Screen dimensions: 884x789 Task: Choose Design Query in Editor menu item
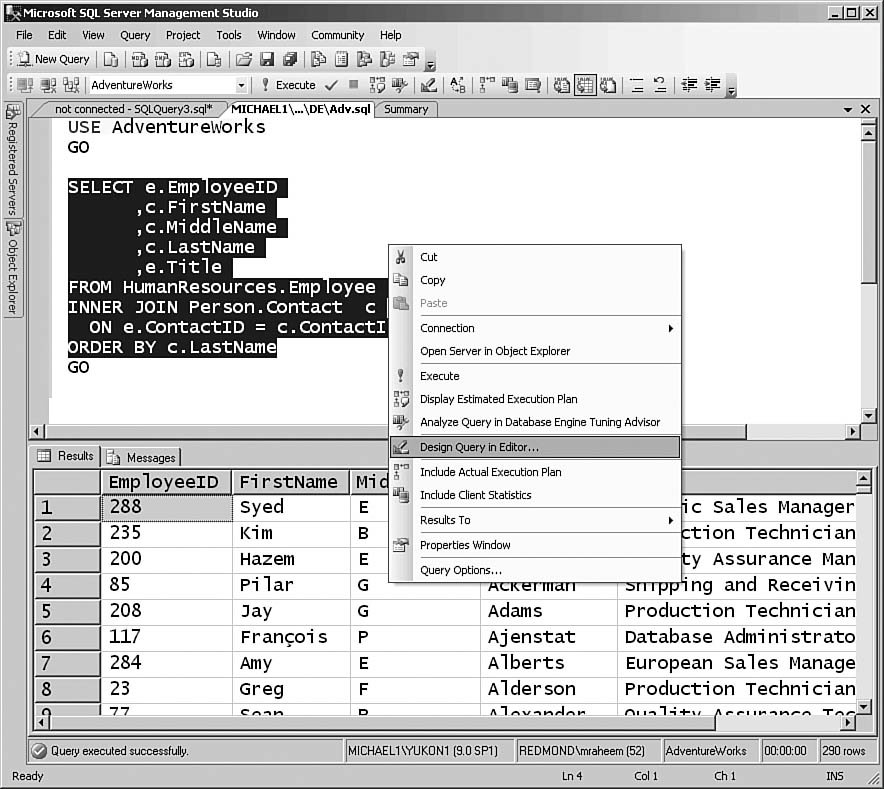pyautogui.click(x=535, y=447)
